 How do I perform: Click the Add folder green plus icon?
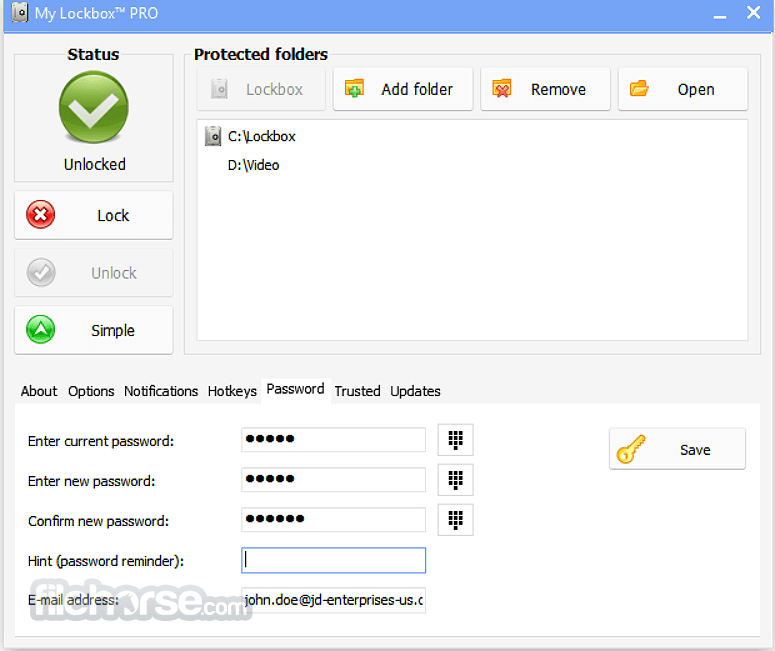coord(354,89)
